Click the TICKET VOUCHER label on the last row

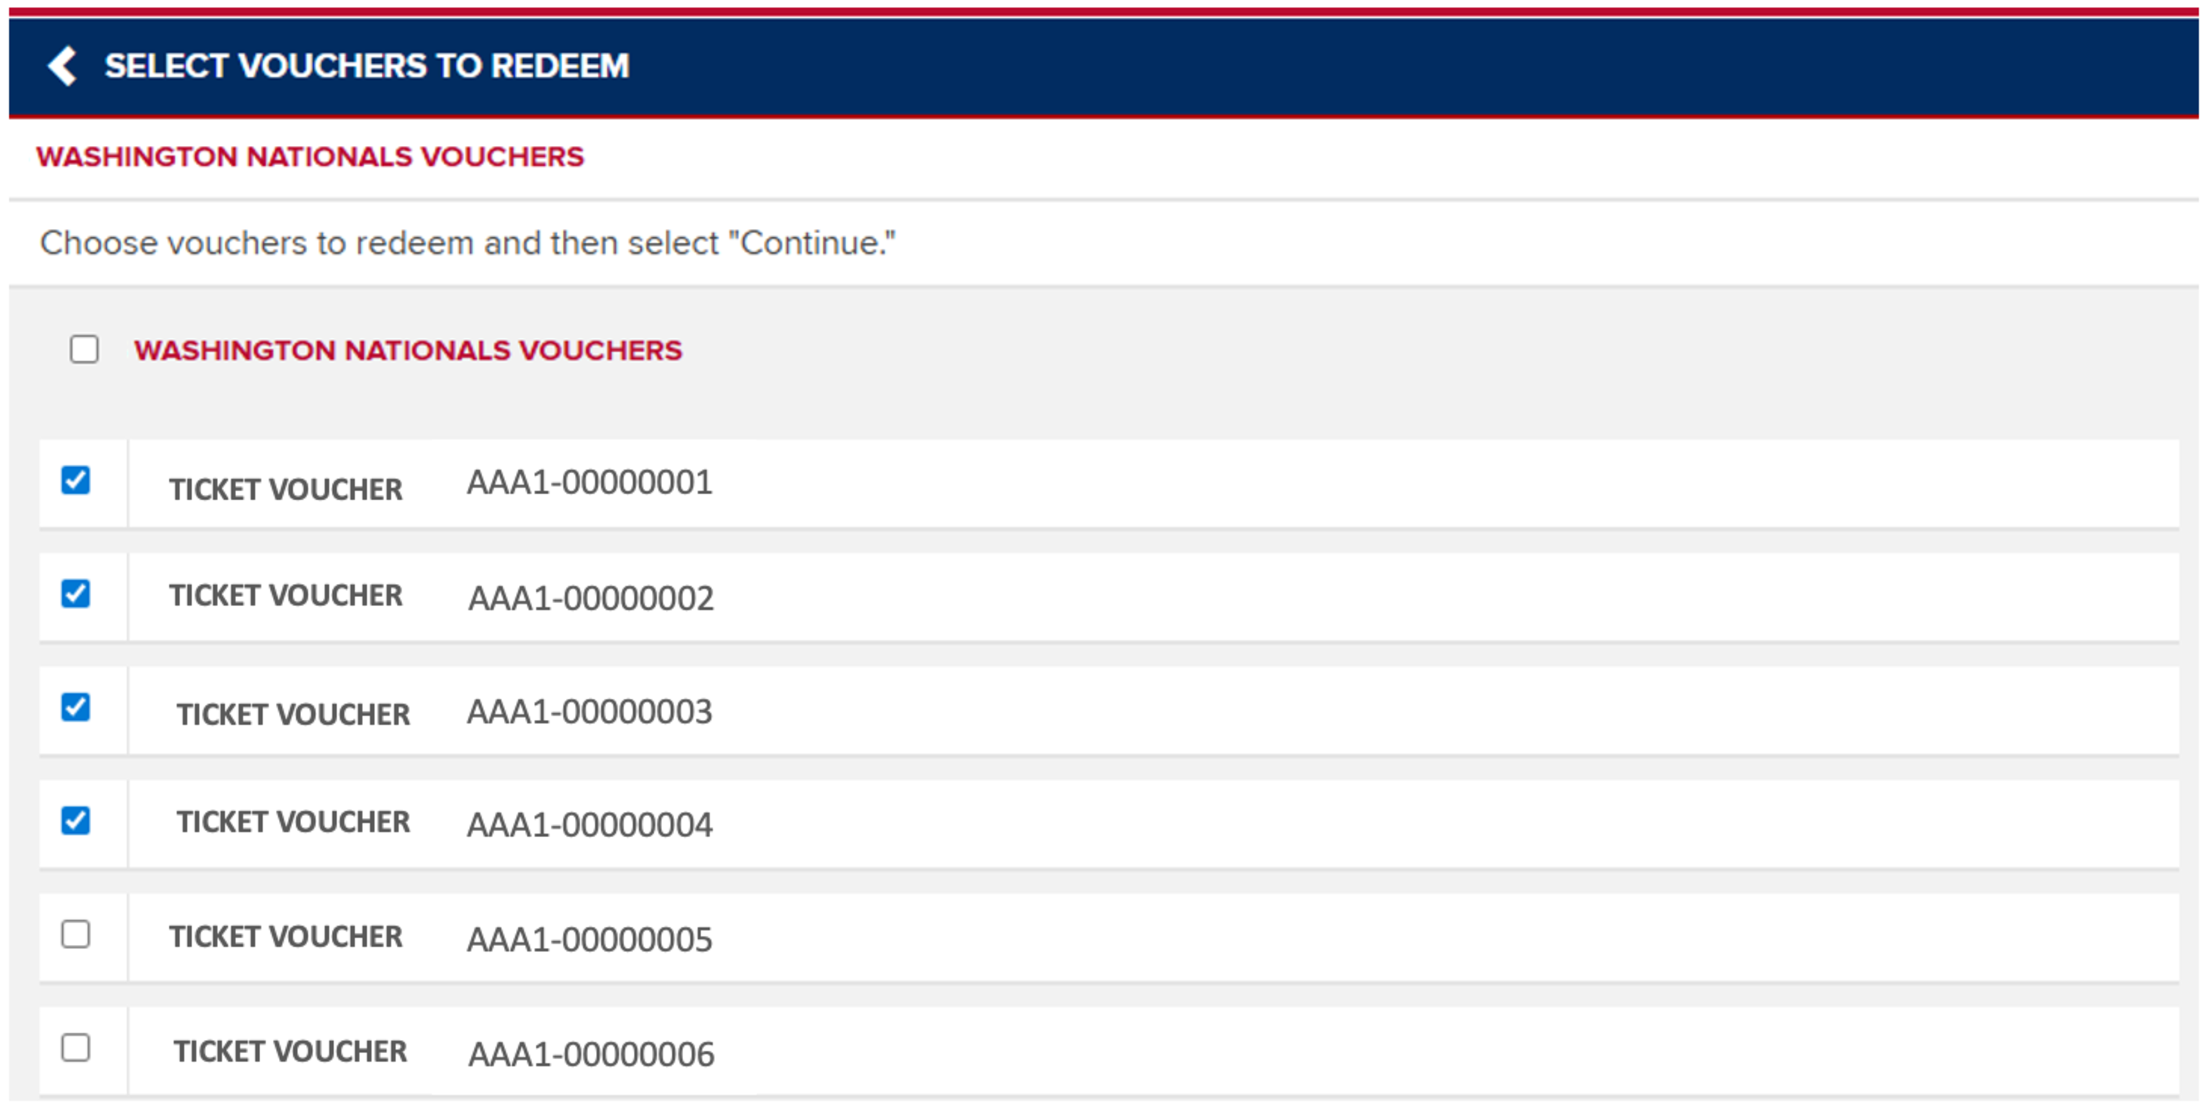[289, 1051]
